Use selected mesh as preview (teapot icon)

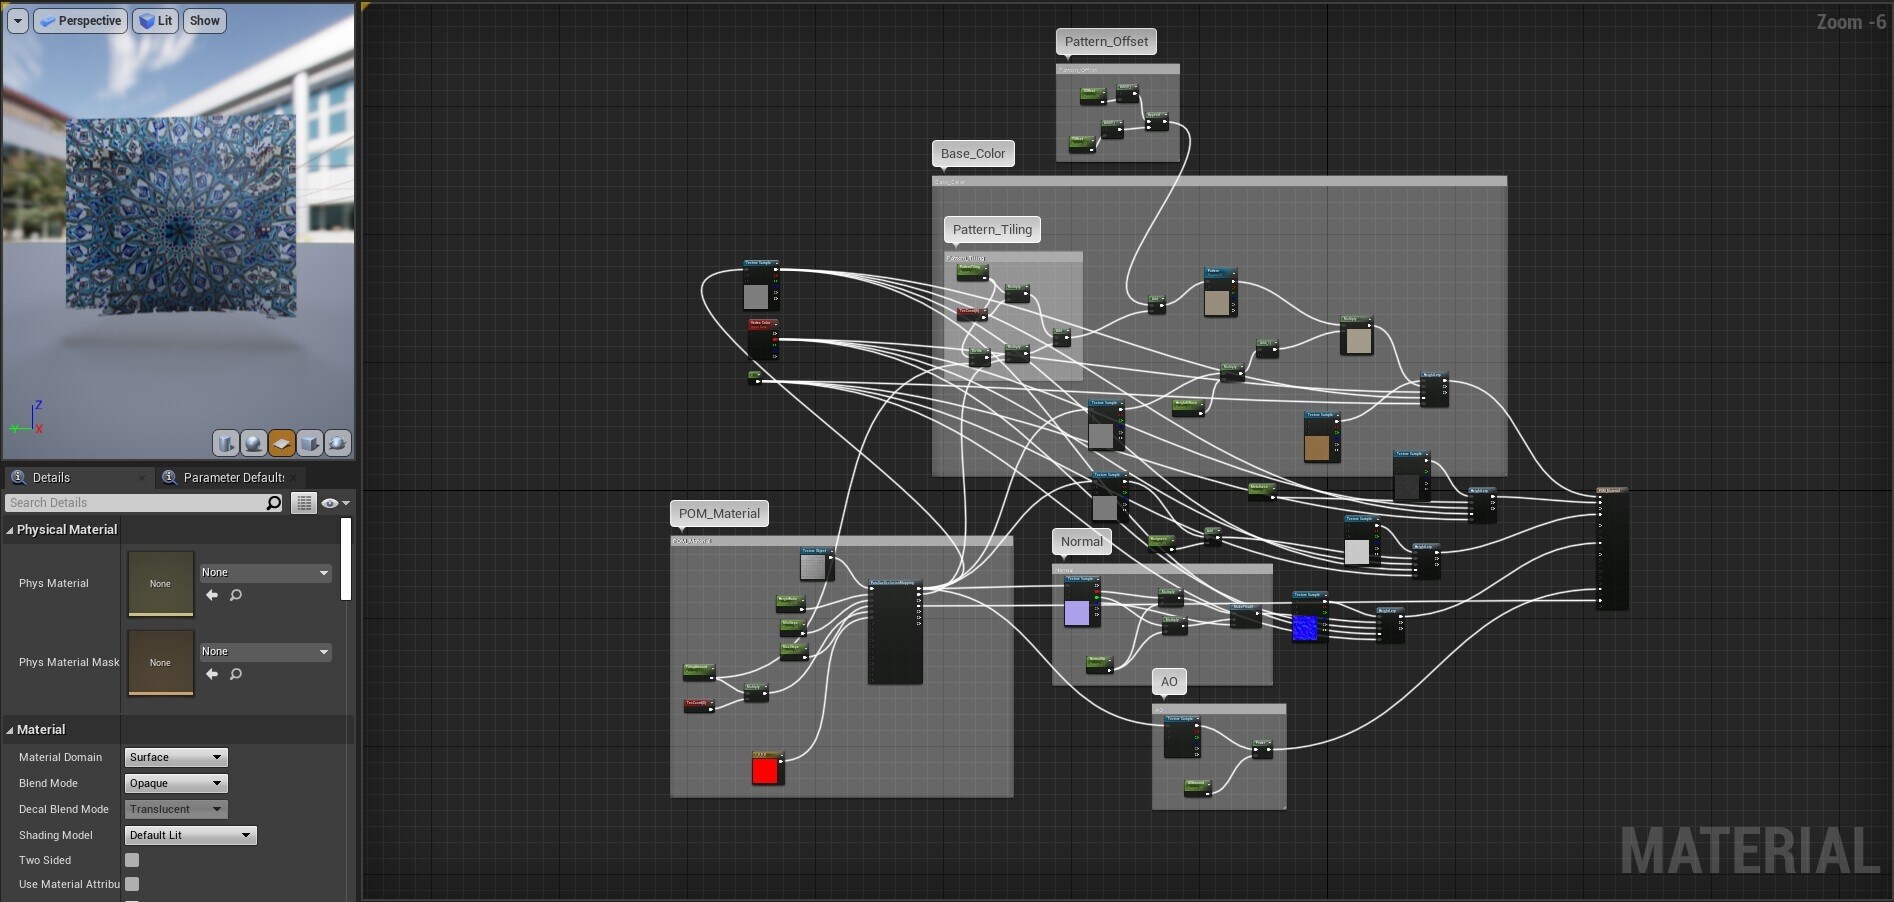click(x=338, y=443)
